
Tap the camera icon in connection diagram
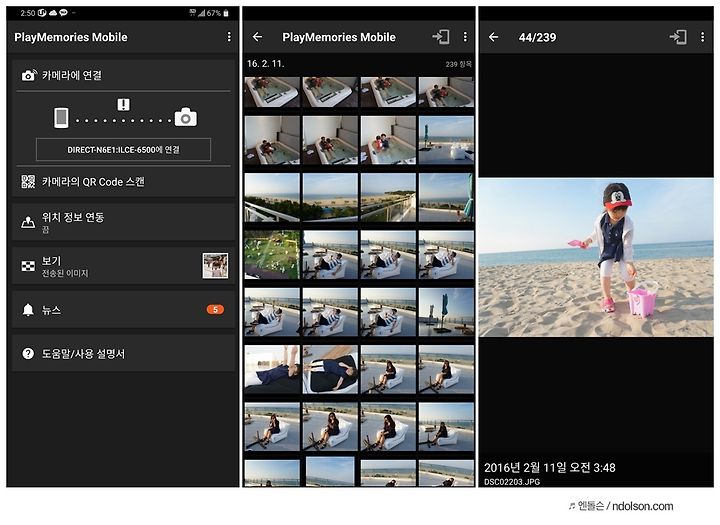click(x=186, y=118)
